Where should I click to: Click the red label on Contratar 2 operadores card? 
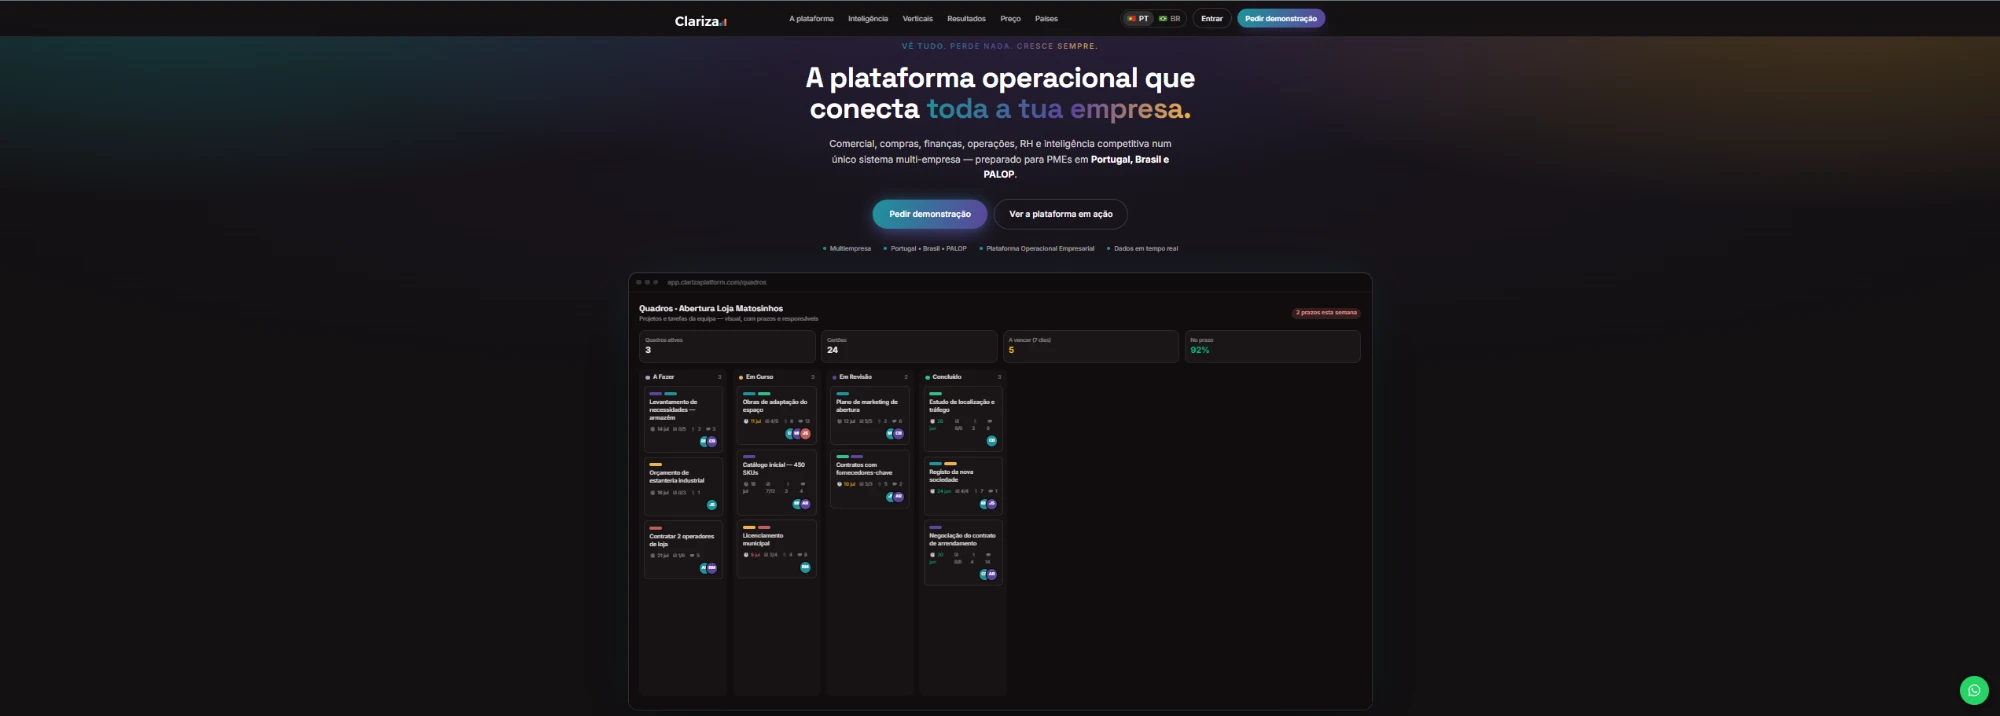655,528
